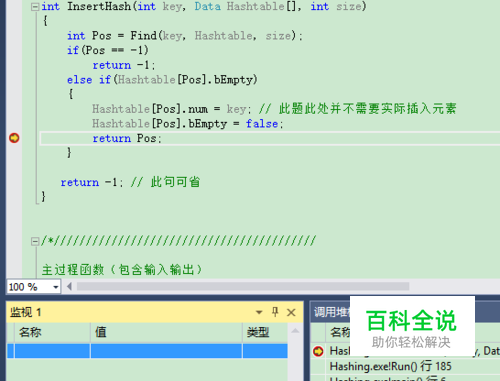Image resolution: width=500 pixels, height=381 pixels.
Task: Click the 值 column header in Watch panel
Action: (x=166, y=332)
